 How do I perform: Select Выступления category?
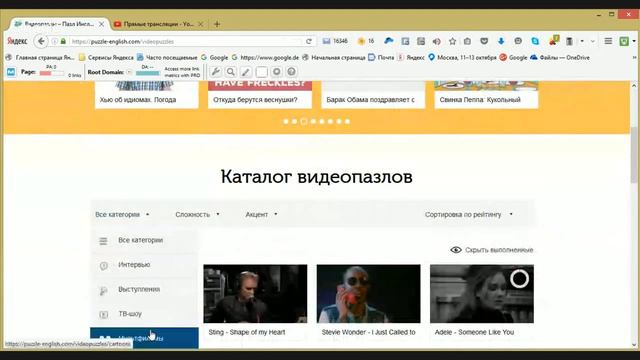[144, 289]
